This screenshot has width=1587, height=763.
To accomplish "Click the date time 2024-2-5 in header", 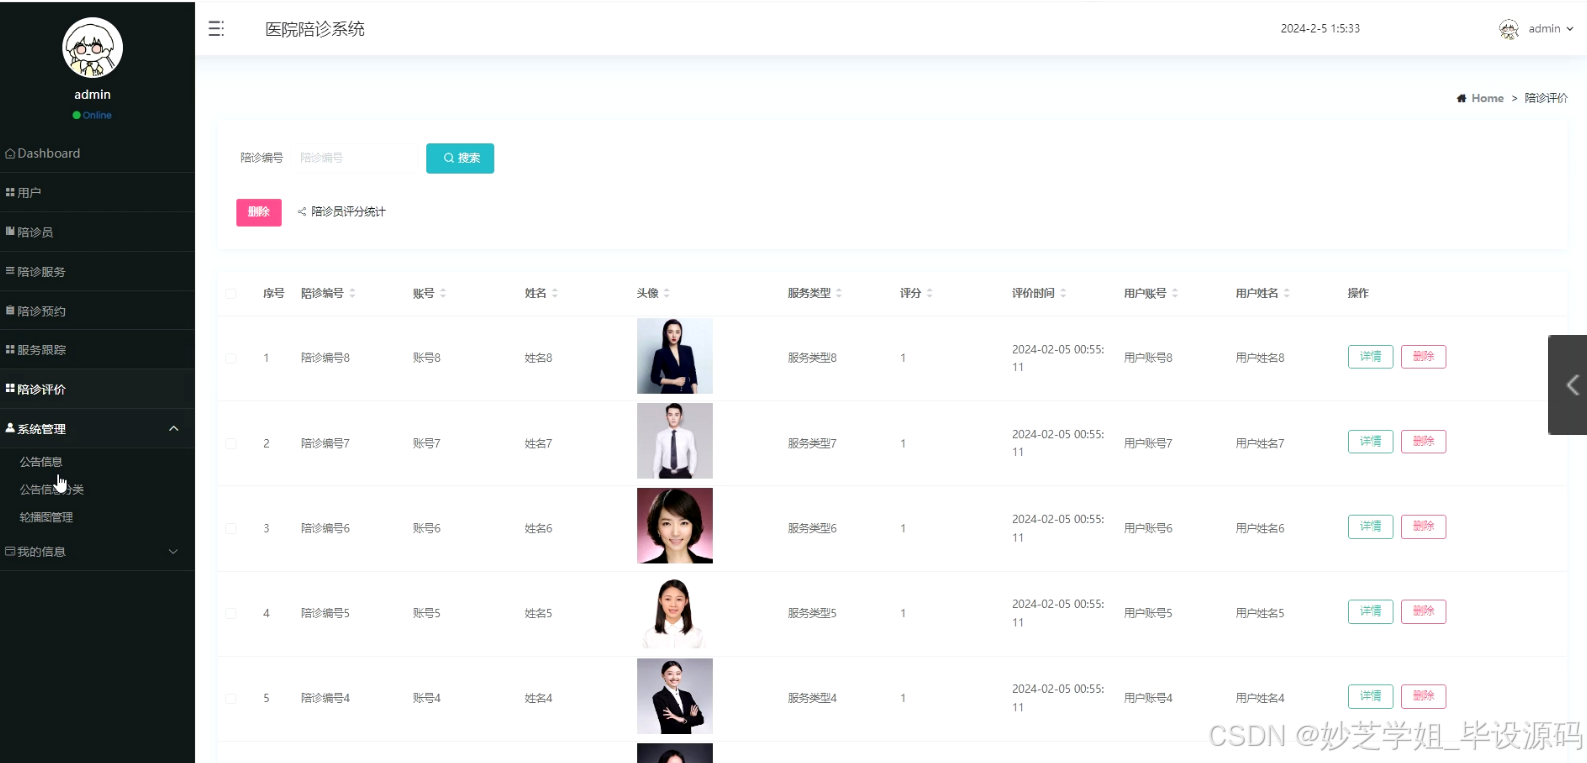I will (x=1320, y=29).
